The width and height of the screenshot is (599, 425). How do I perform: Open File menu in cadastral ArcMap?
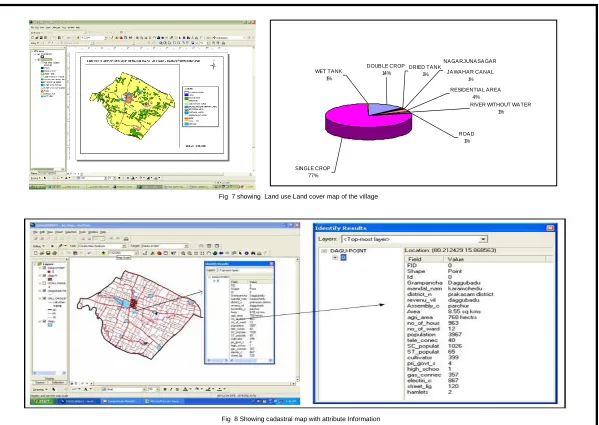click(x=35, y=232)
